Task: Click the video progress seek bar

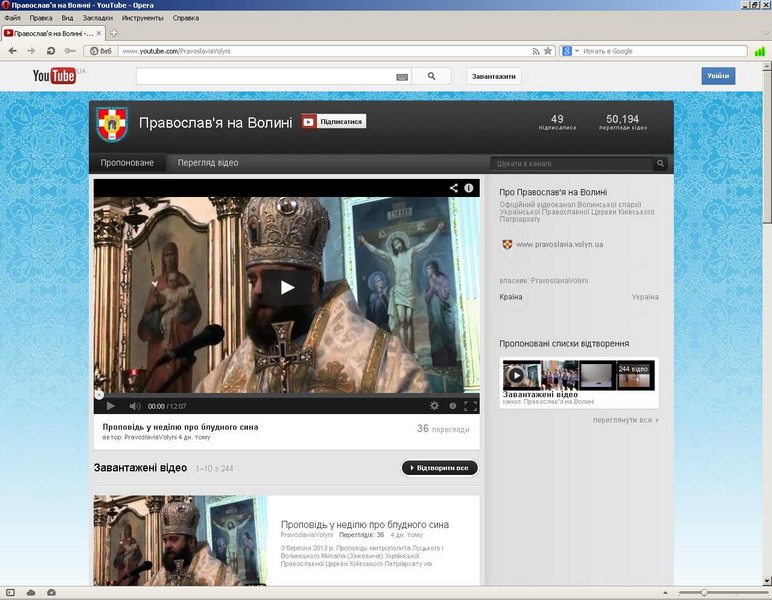Action: click(x=286, y=395)
